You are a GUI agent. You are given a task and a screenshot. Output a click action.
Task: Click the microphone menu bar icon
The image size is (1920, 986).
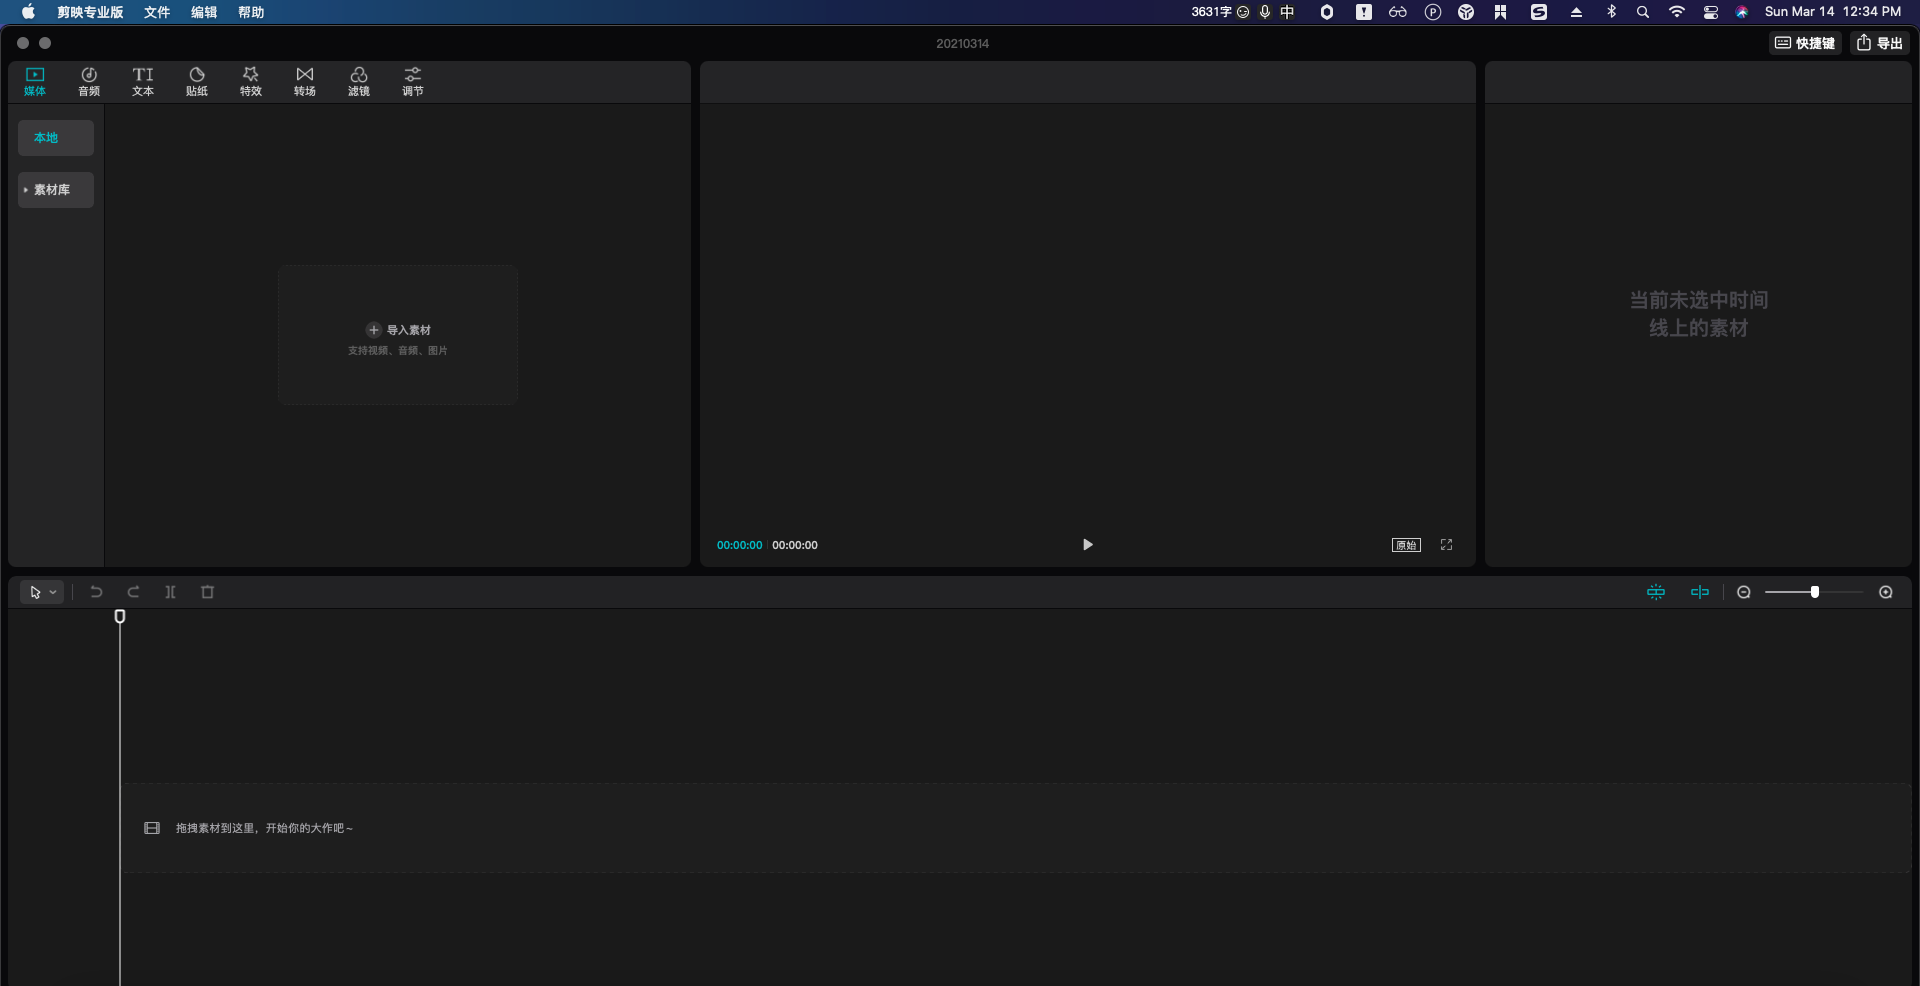[x=1265, y=12]
